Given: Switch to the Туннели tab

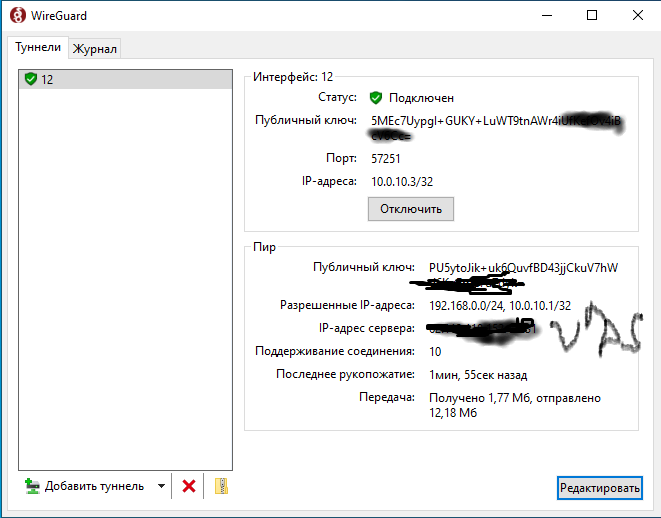Looking at the screenshot, I should click(x=38, y=47).
